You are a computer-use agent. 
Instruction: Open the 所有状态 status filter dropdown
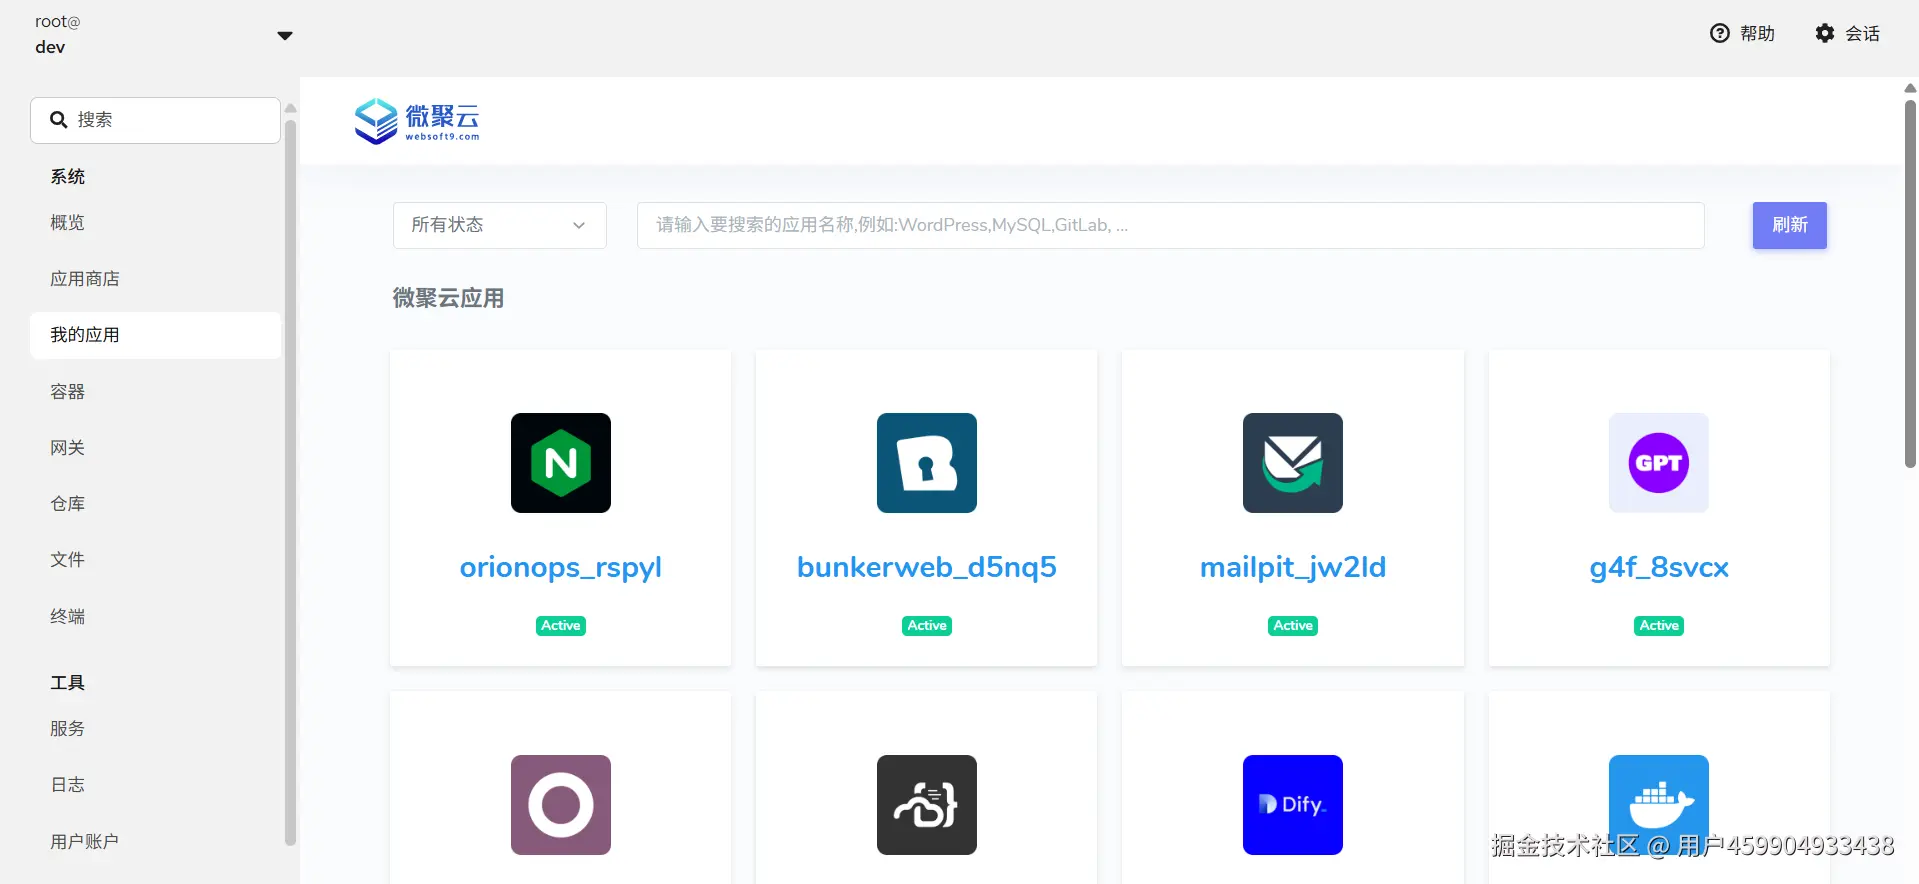[499, 225]
